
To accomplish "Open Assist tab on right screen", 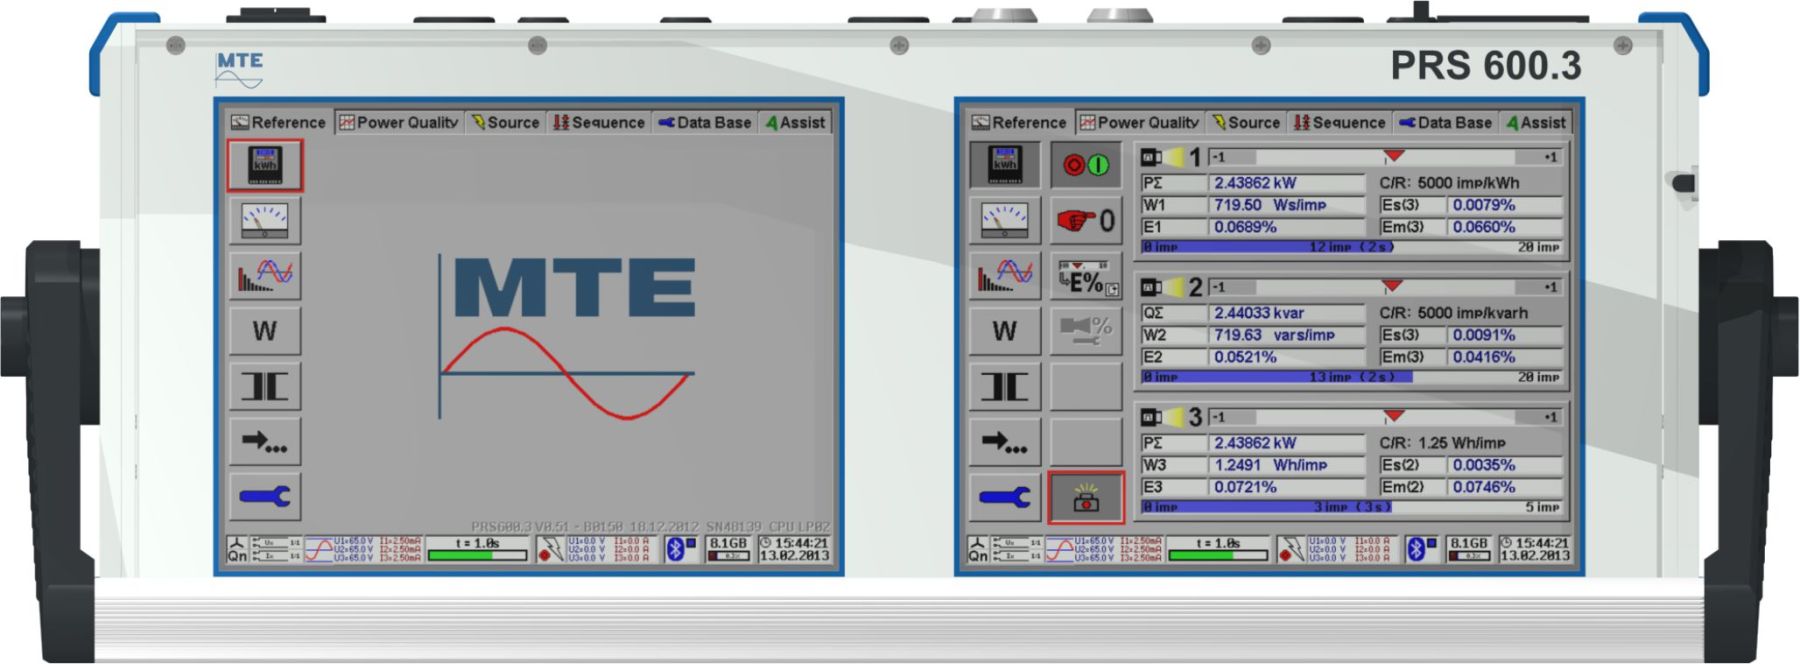I will click(x=1536, y=122).
